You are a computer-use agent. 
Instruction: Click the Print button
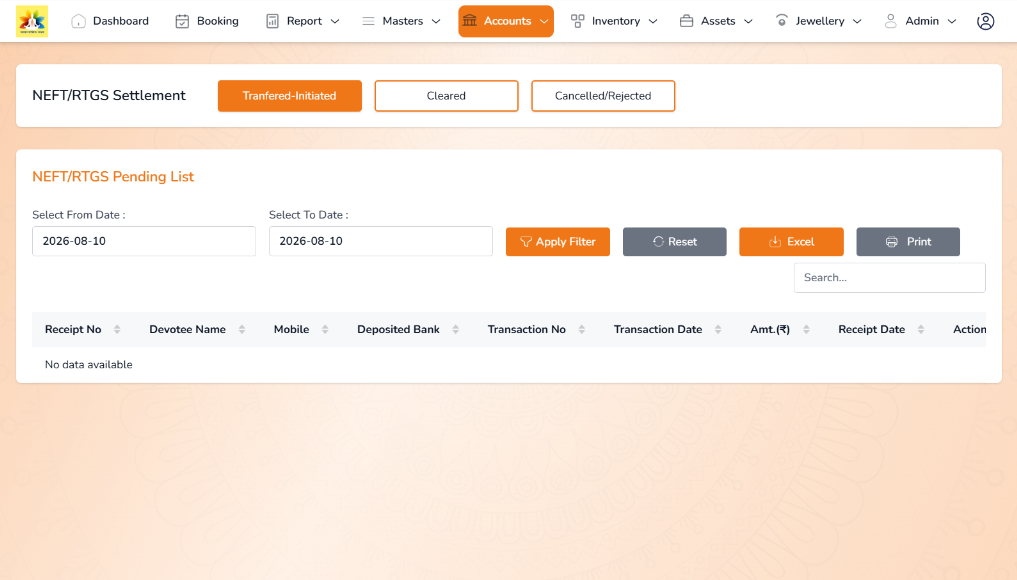coord(908,241)
